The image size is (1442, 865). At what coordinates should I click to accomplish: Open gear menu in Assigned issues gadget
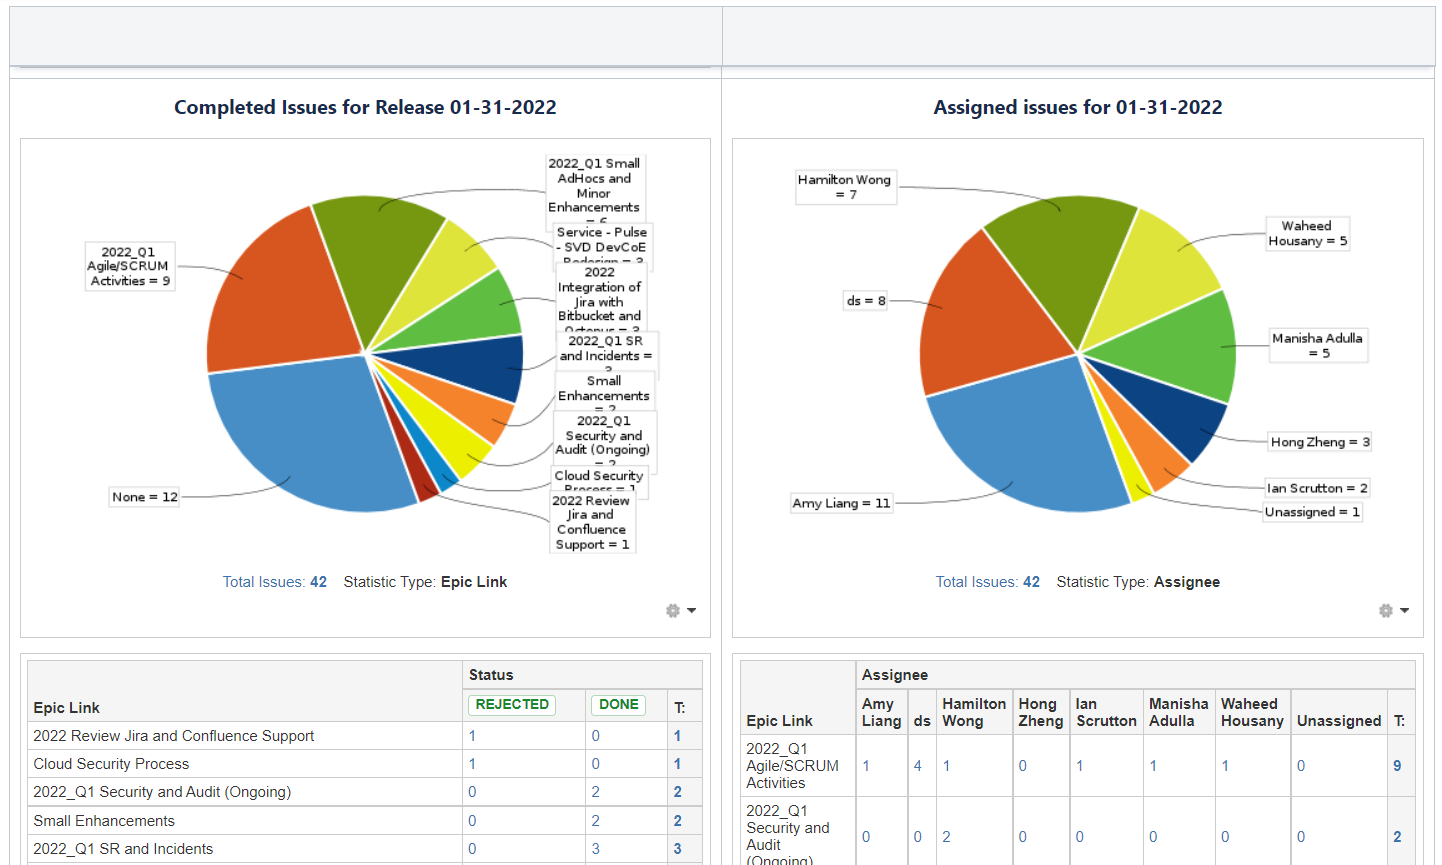1393,610
